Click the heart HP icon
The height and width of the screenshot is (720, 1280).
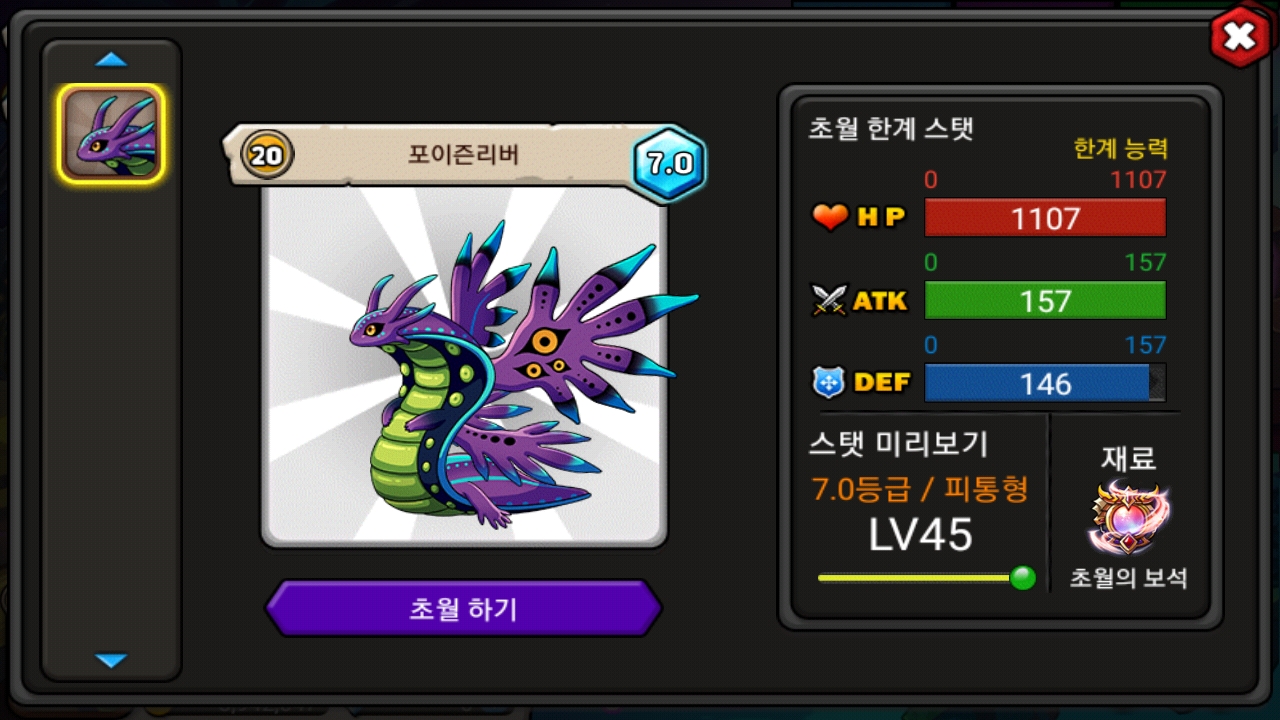(830, 217)
